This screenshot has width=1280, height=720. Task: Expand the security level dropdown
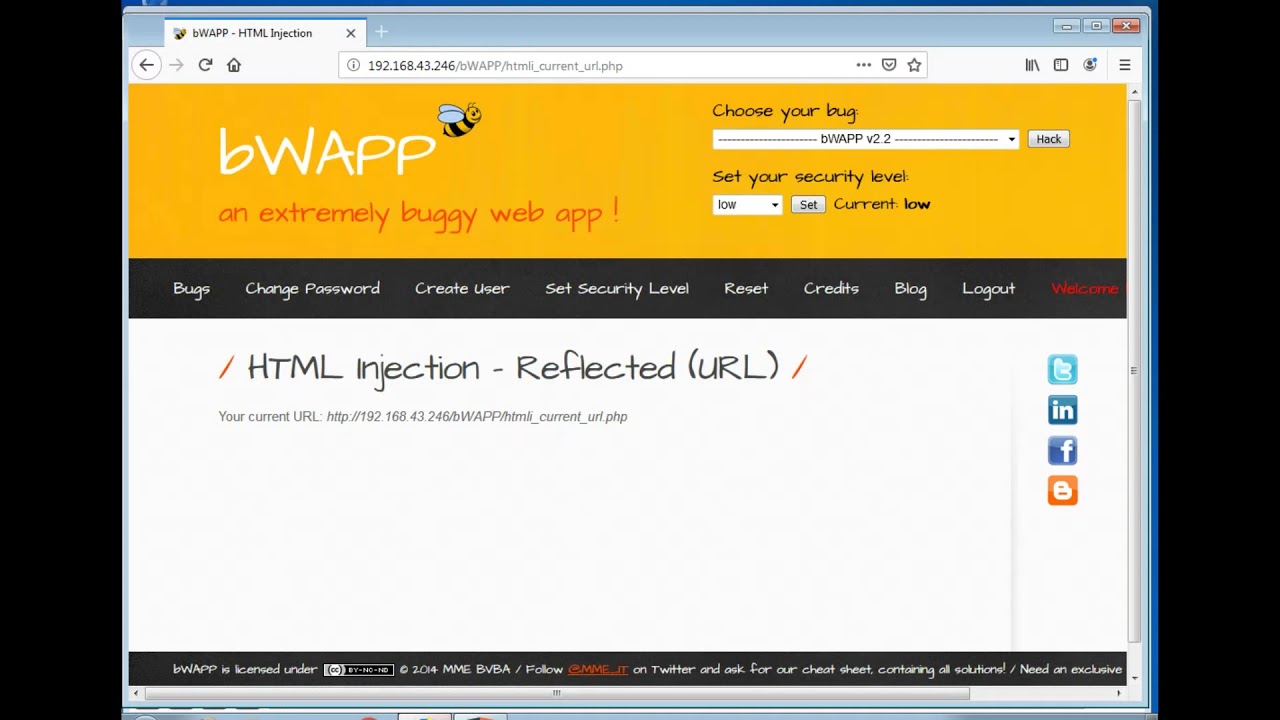click(x=747, y=204)
